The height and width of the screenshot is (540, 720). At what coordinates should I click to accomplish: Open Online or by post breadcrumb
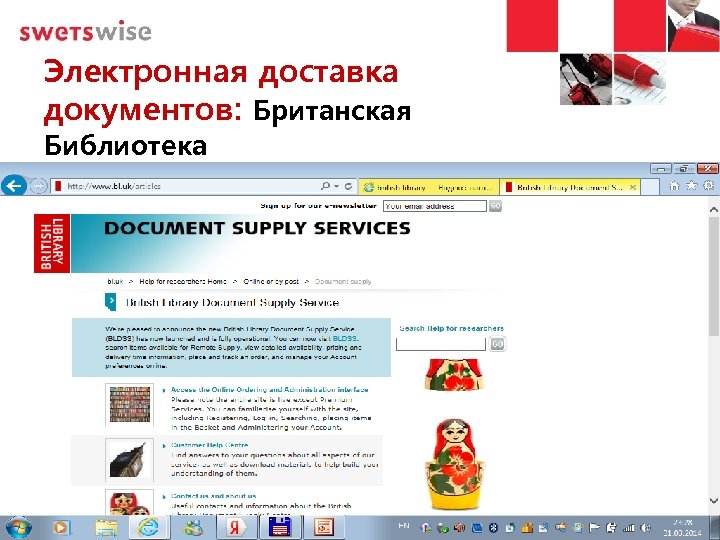pyautogui.click(x=271, y=281)
